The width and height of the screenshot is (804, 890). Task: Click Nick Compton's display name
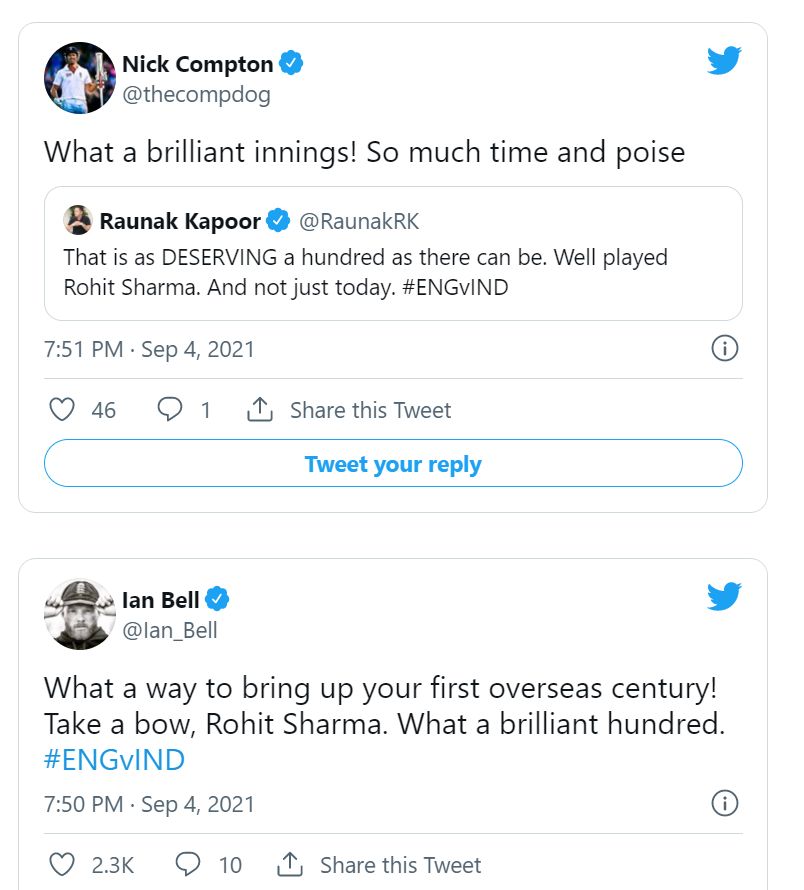click(197, 64)
